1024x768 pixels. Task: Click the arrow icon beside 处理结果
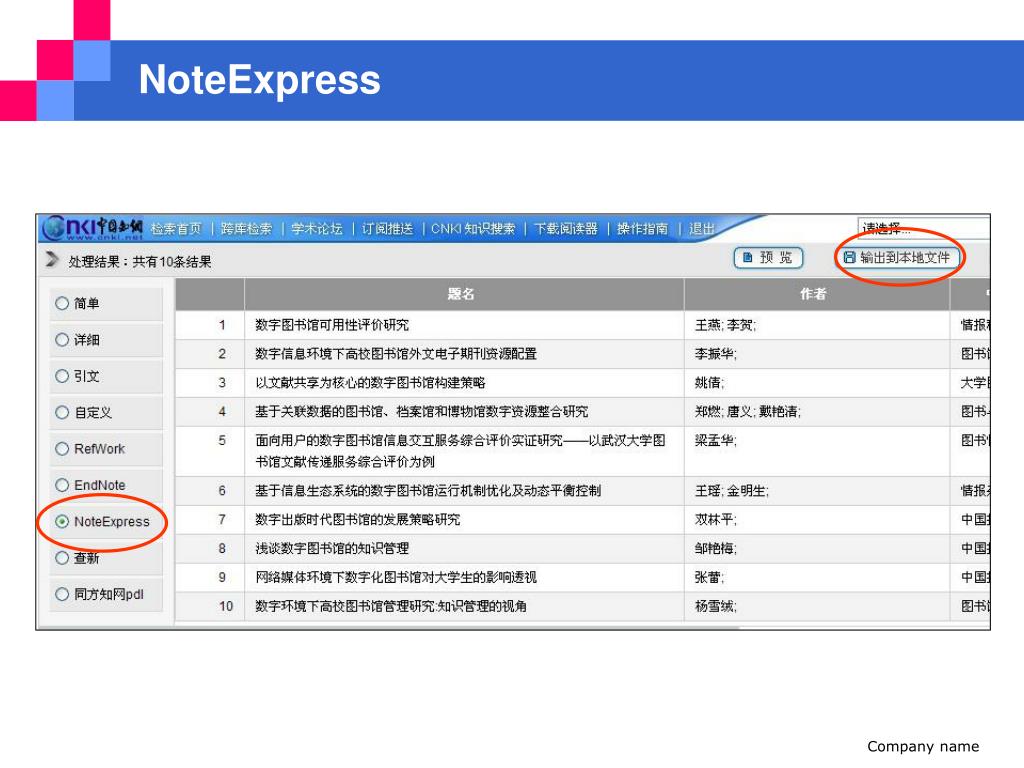(52, 259)
